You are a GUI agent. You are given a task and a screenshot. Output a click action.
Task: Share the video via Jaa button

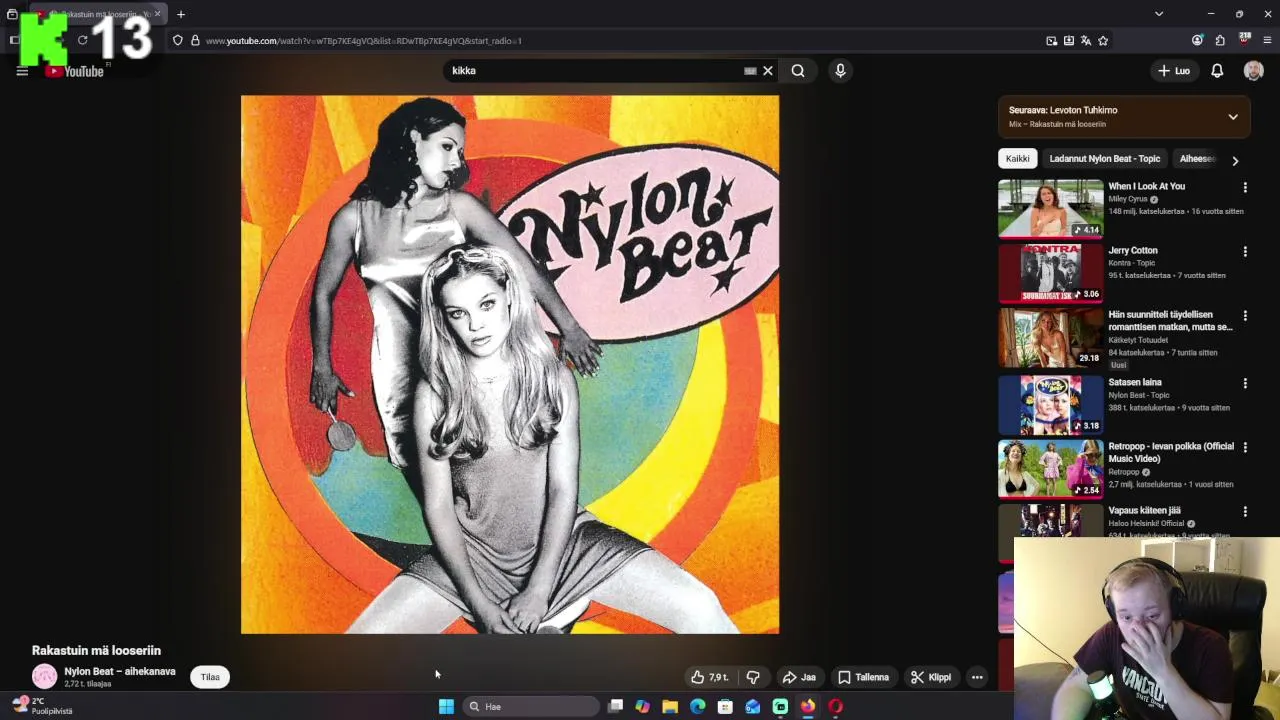799,677
